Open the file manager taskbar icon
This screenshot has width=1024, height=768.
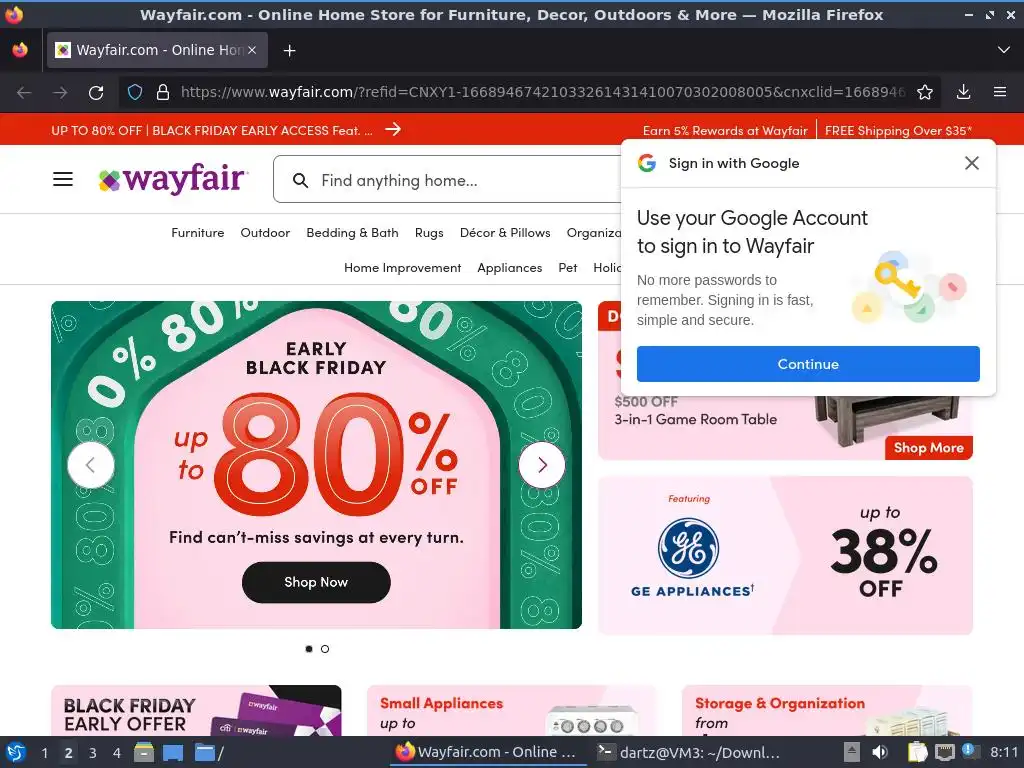point(144,752)
